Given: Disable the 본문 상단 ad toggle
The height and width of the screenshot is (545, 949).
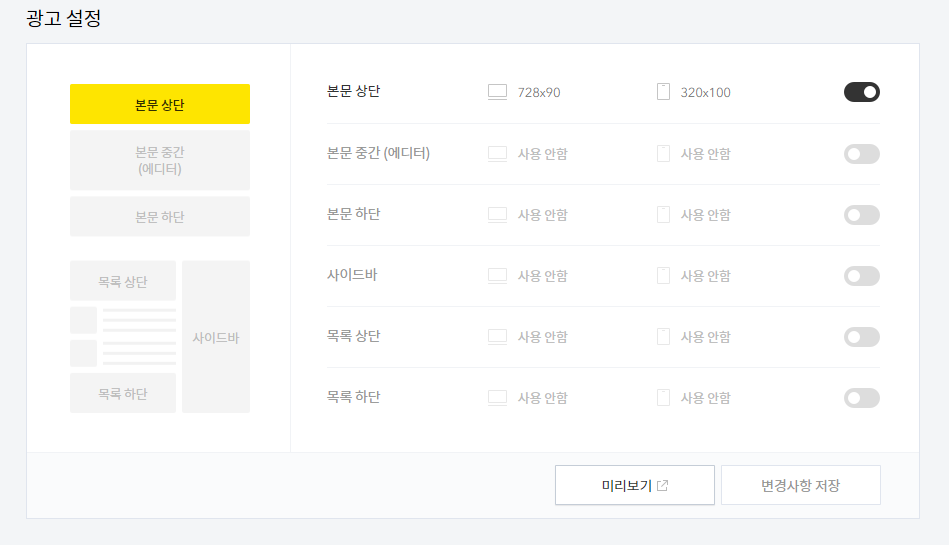Looking at the screenshot, I should pyautogui.click(x=862, y=92).
